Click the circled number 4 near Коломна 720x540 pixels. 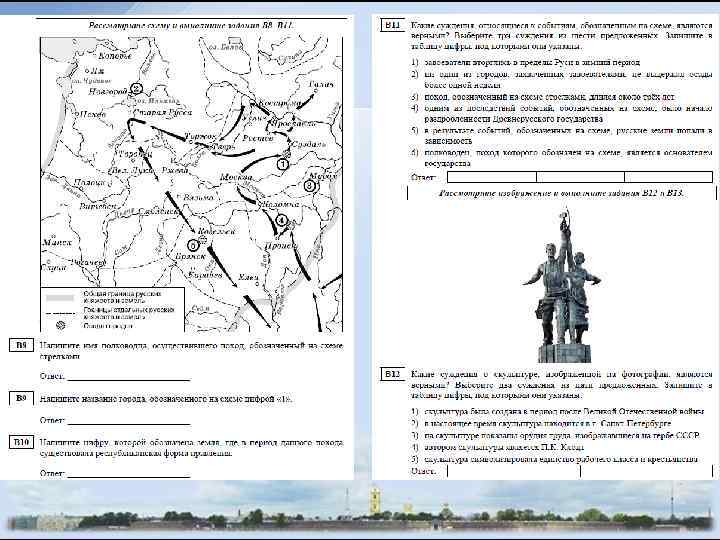(281, 221)
